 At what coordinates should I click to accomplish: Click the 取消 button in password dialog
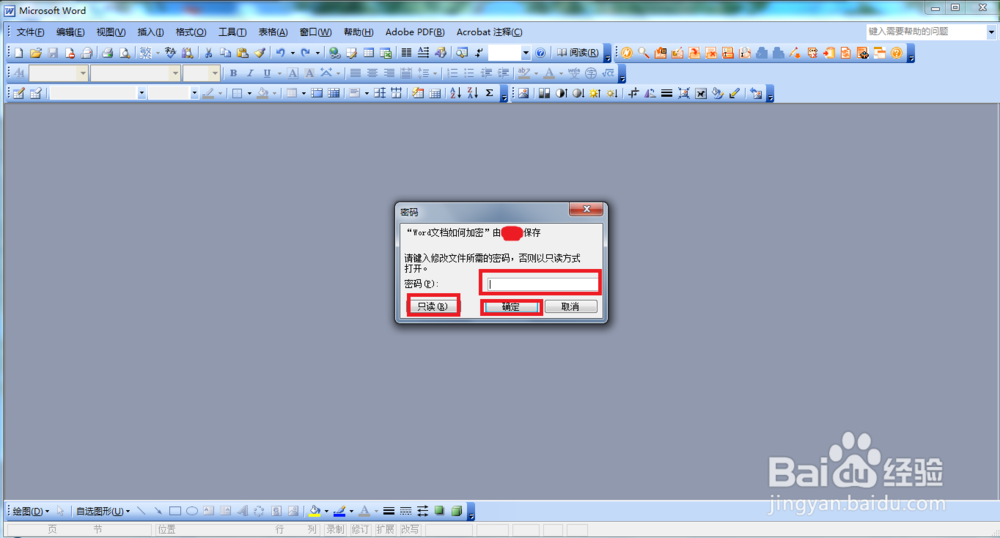pos(571,307)
